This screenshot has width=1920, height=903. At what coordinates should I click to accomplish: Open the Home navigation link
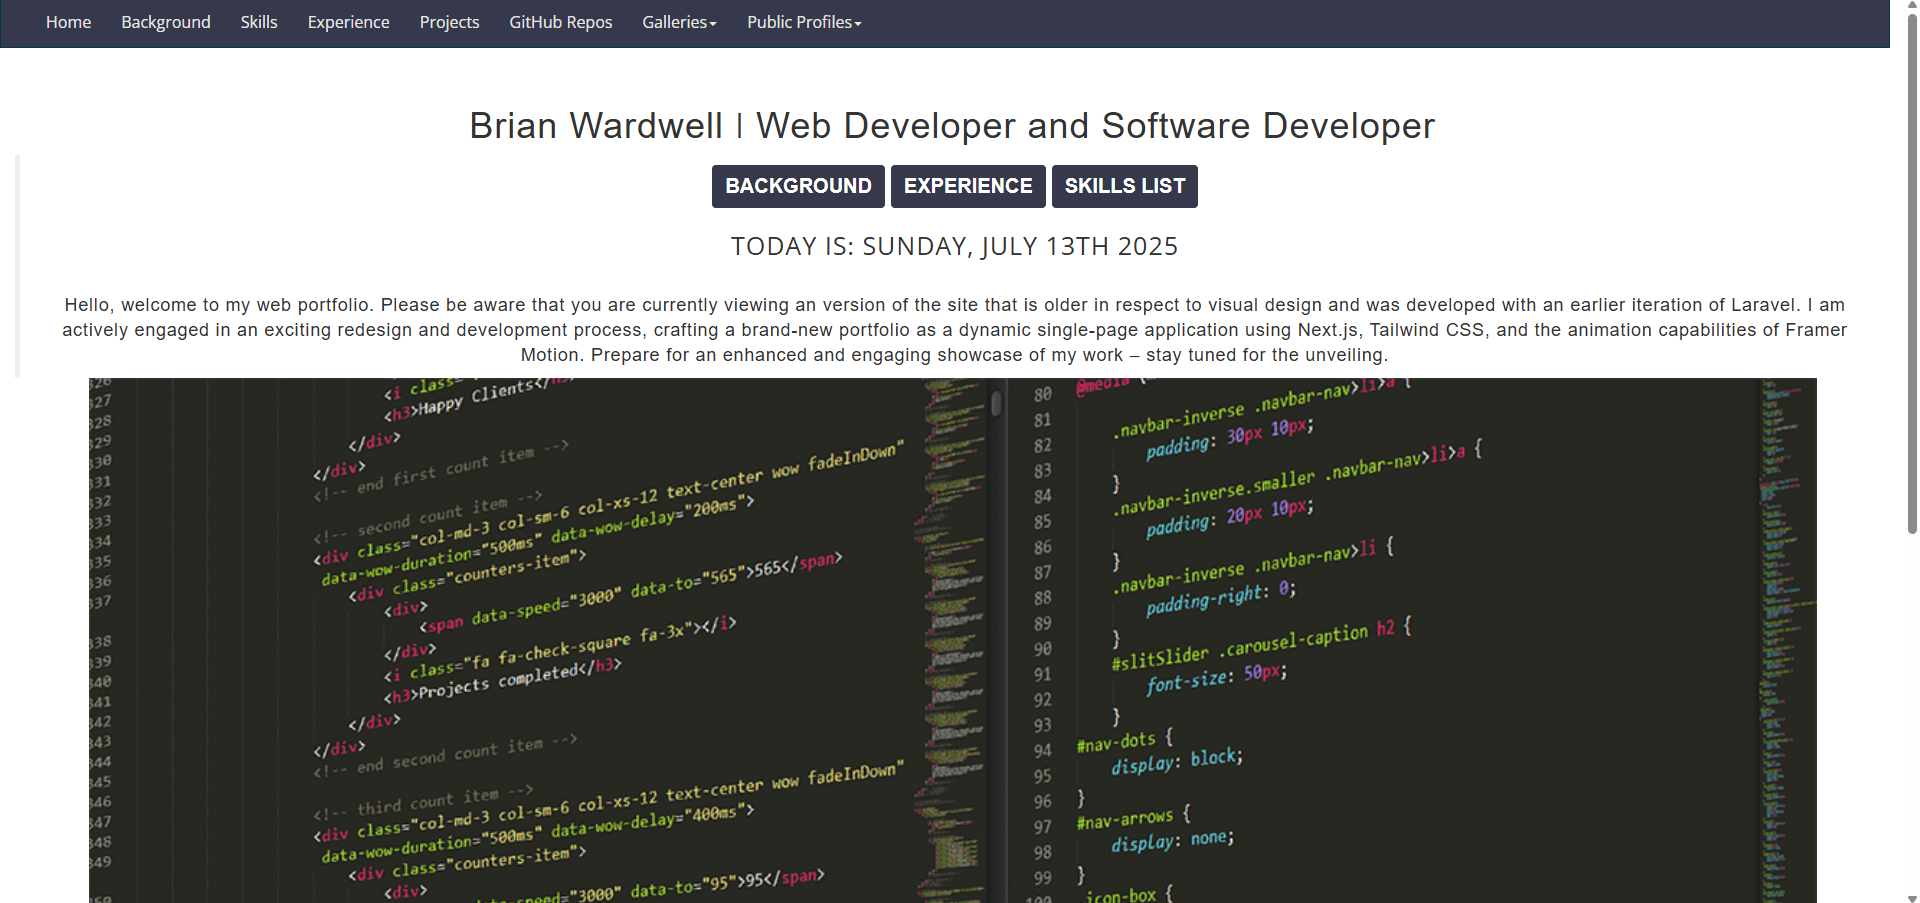[68, 22]
